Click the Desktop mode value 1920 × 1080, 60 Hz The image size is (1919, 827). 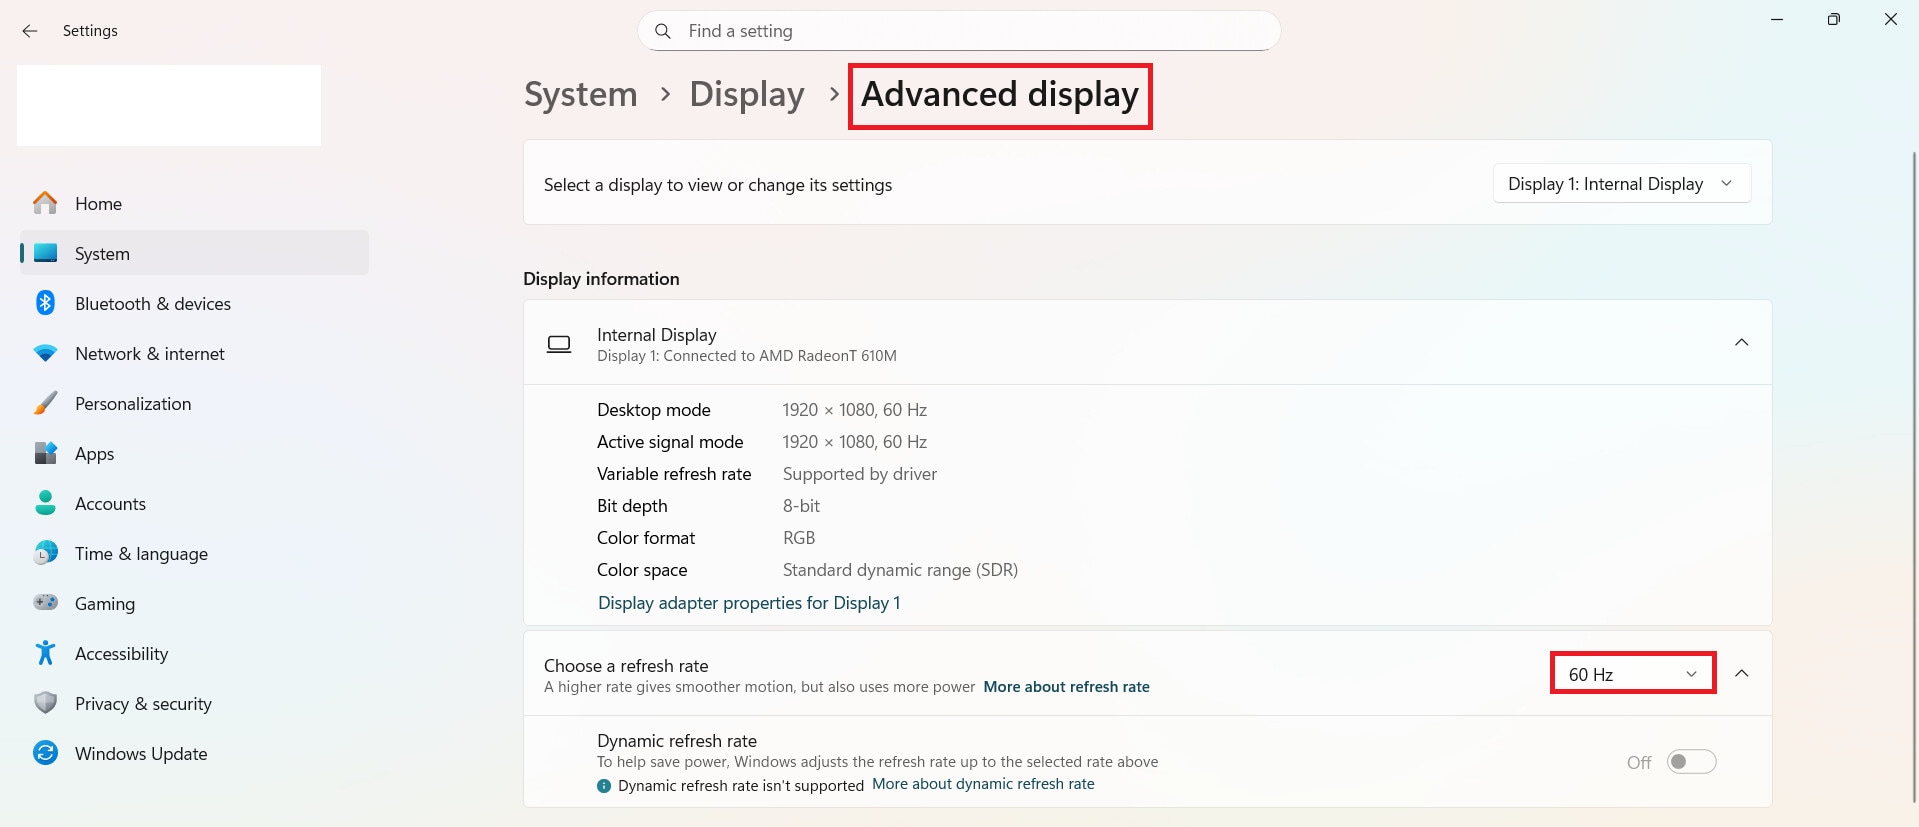(855, 410)
